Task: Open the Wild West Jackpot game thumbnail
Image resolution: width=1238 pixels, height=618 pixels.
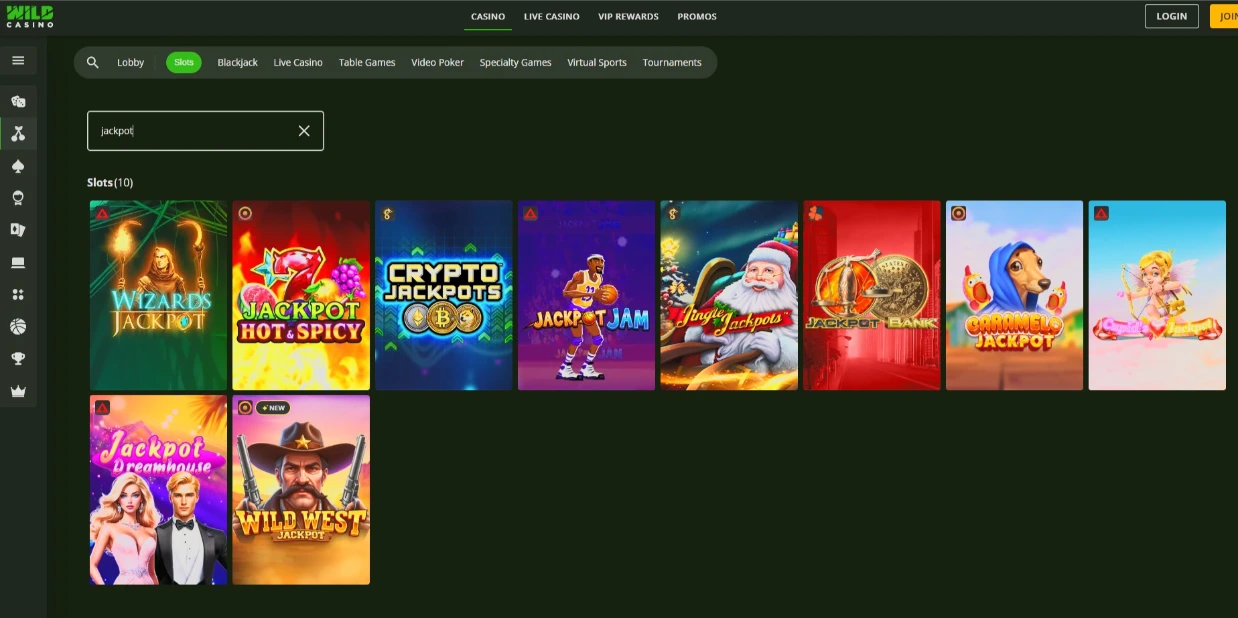Action: [301, 489]
